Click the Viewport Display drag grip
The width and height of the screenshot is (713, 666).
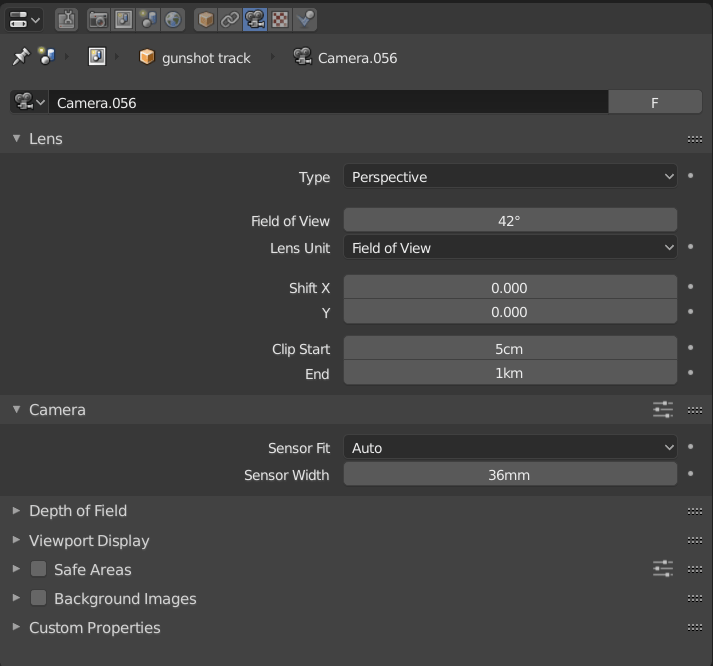(x=695, y=540)
